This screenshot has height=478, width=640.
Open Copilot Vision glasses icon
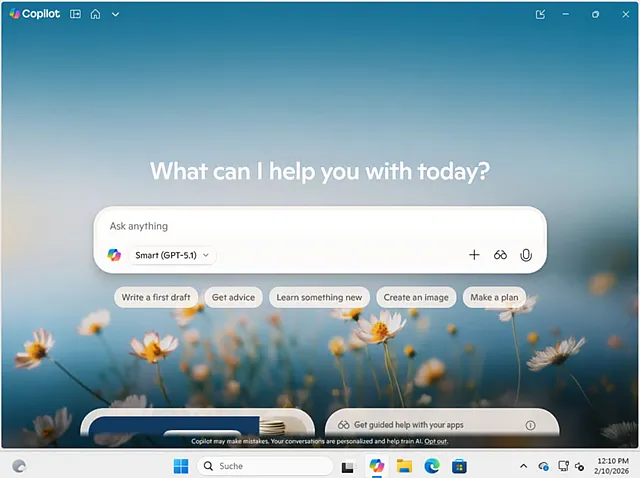tap(500, 255)
